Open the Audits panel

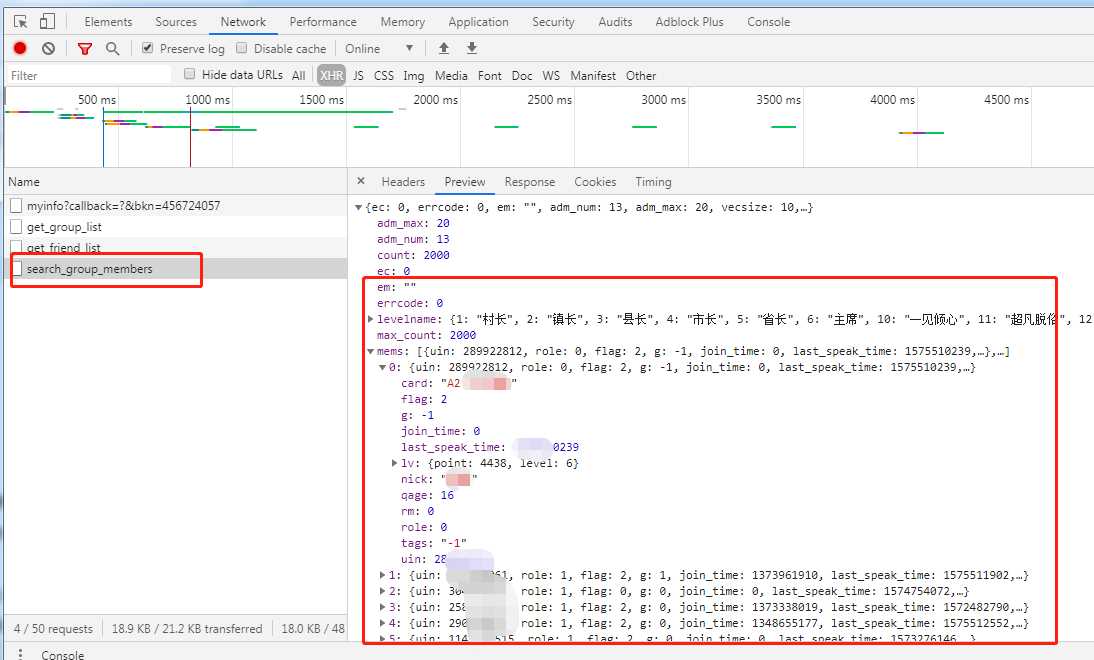[x=615, y=22]
